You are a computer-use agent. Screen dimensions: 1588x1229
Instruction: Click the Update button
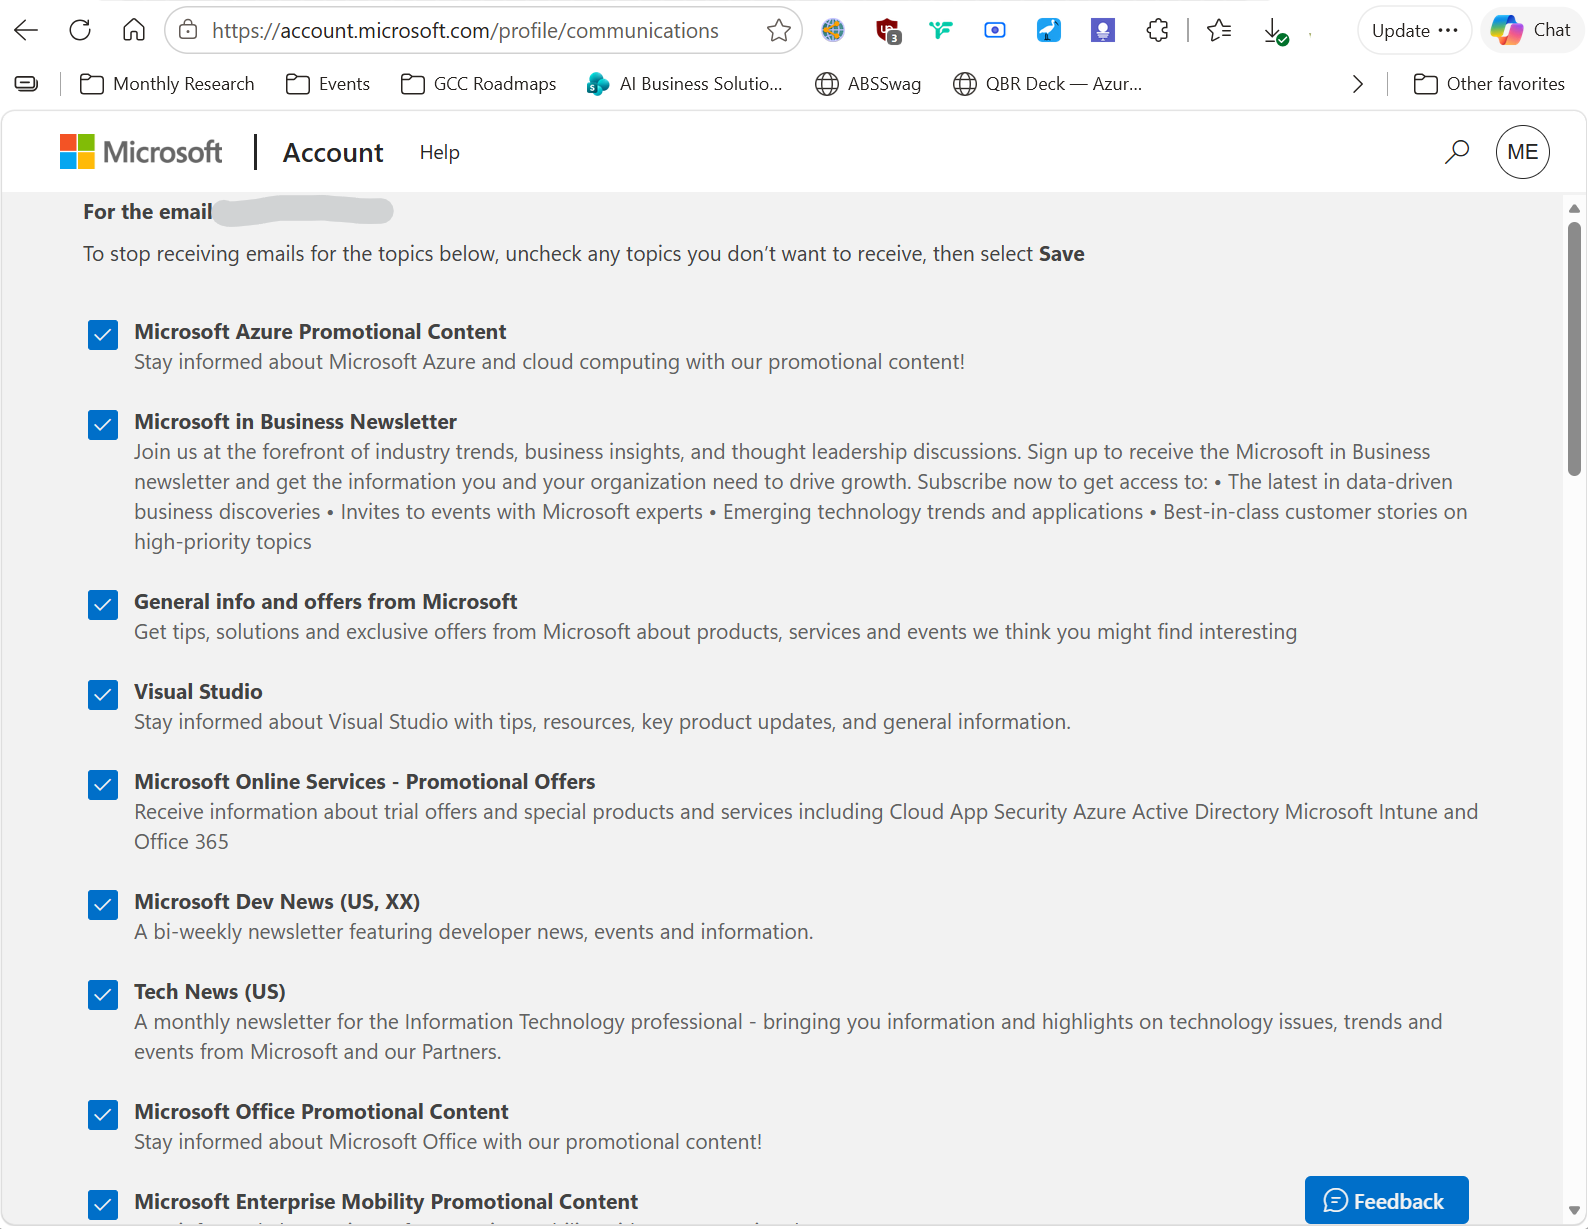tap(1414, 30)
